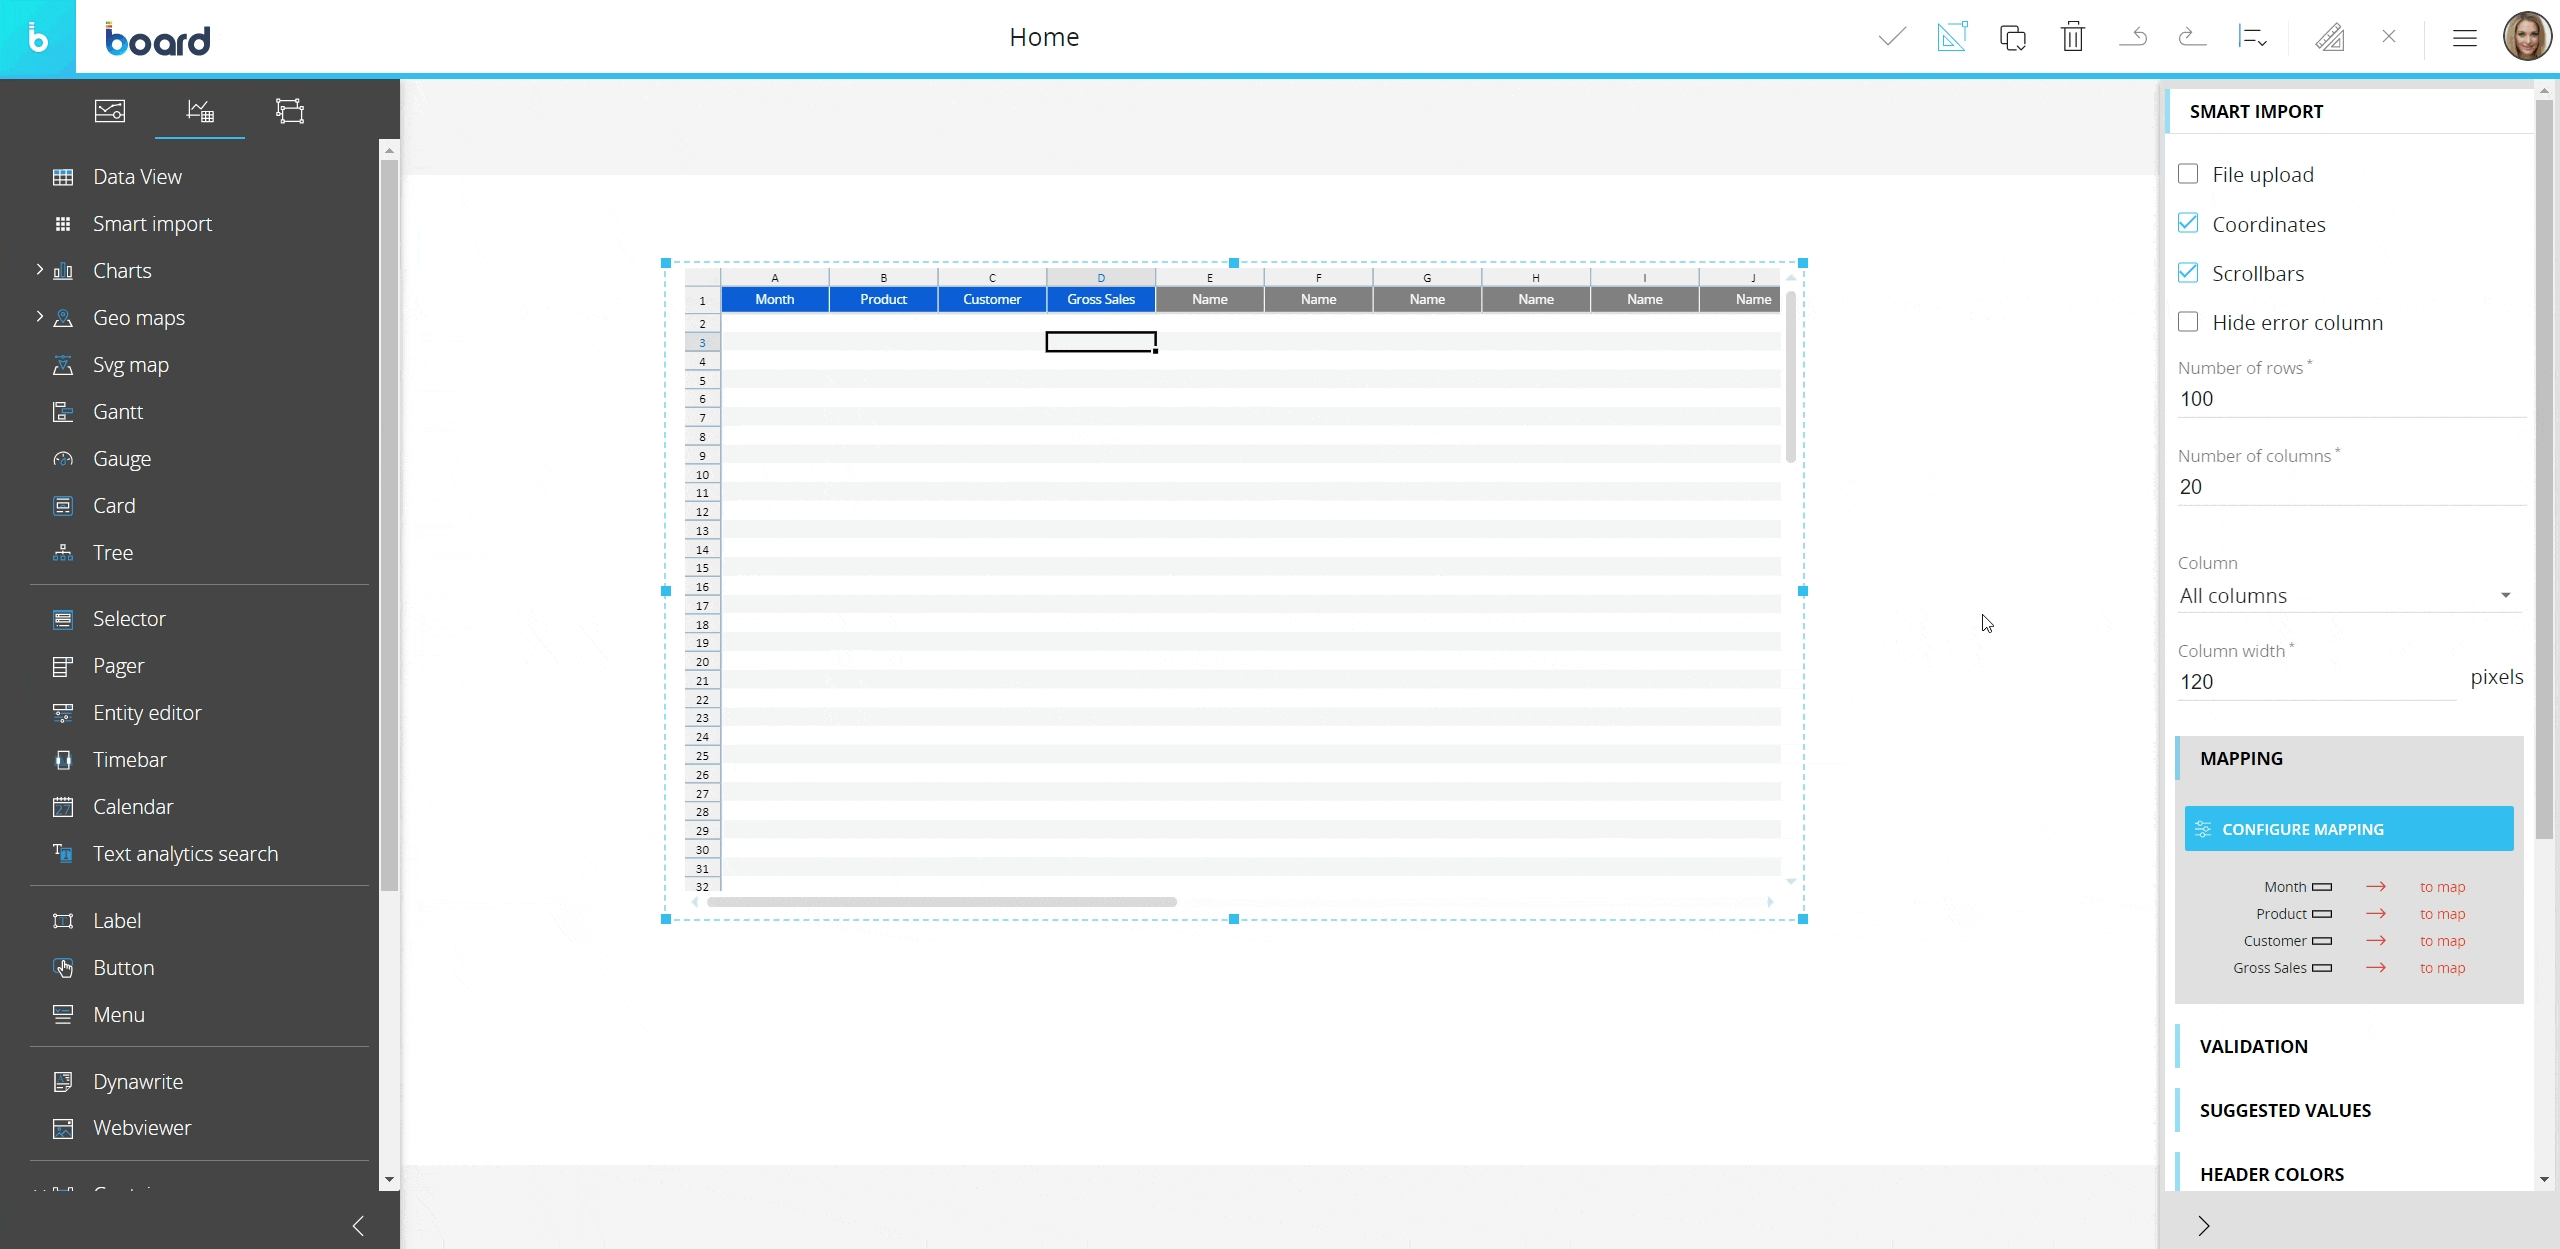Image resolution: width=2560 pixels, height=1249 pixels.
Task: Click row header 10 in the sheet
Action: coord(702,475)
